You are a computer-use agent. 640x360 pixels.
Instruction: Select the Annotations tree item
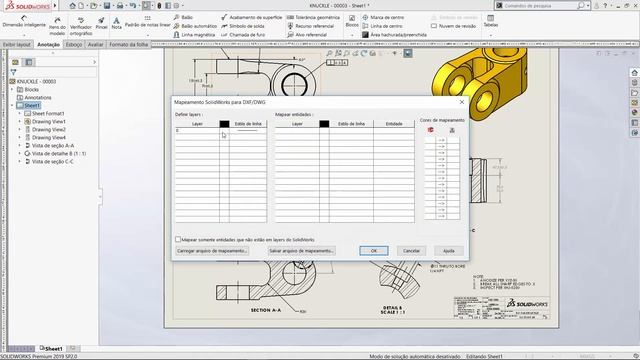point(38,98)
